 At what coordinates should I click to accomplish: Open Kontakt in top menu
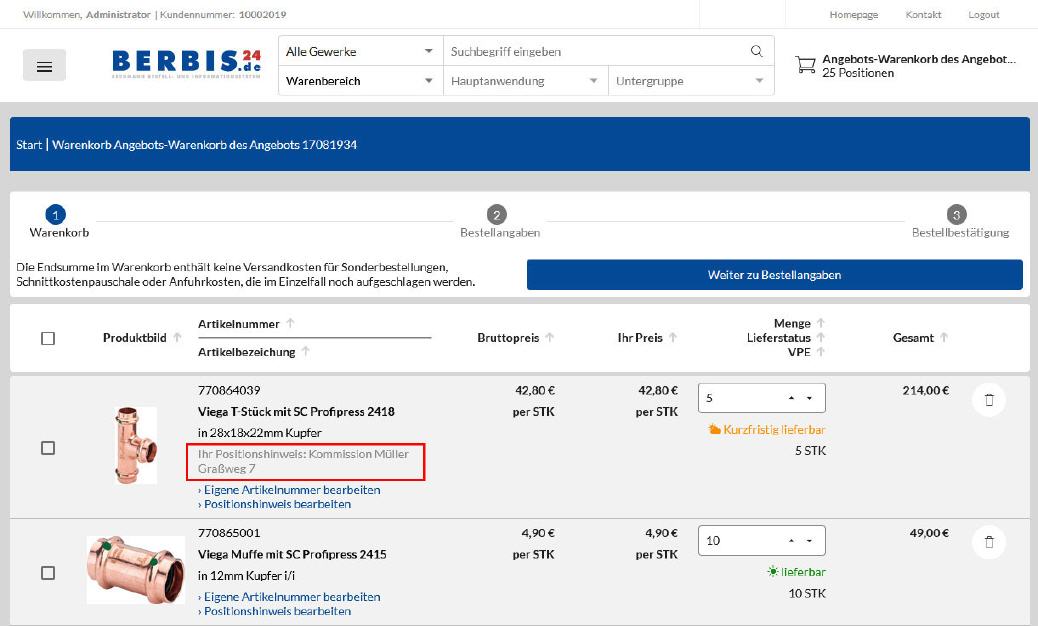pos(923,15)
